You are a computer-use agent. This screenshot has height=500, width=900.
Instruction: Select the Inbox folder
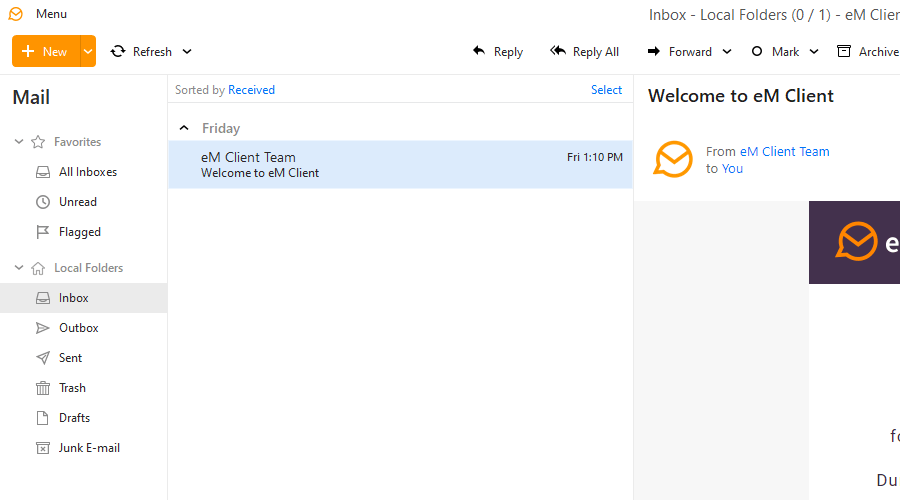tap(84, 298)
